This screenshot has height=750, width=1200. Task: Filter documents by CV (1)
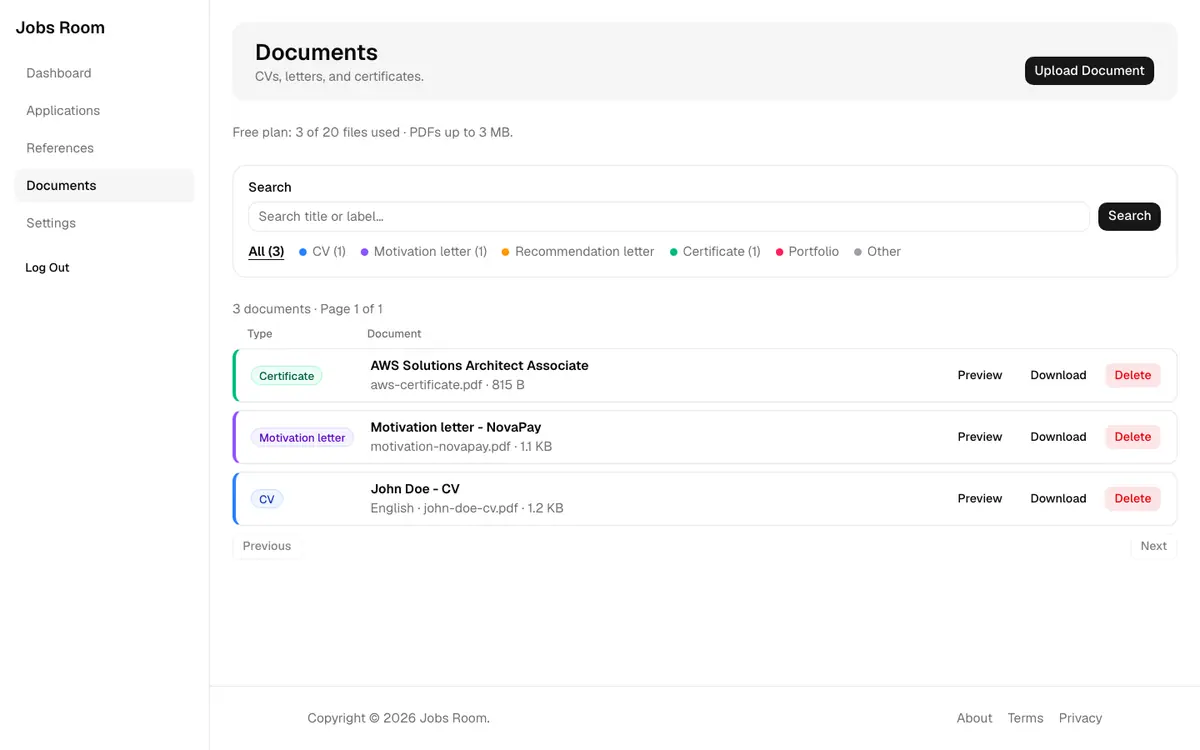point(322,252)
